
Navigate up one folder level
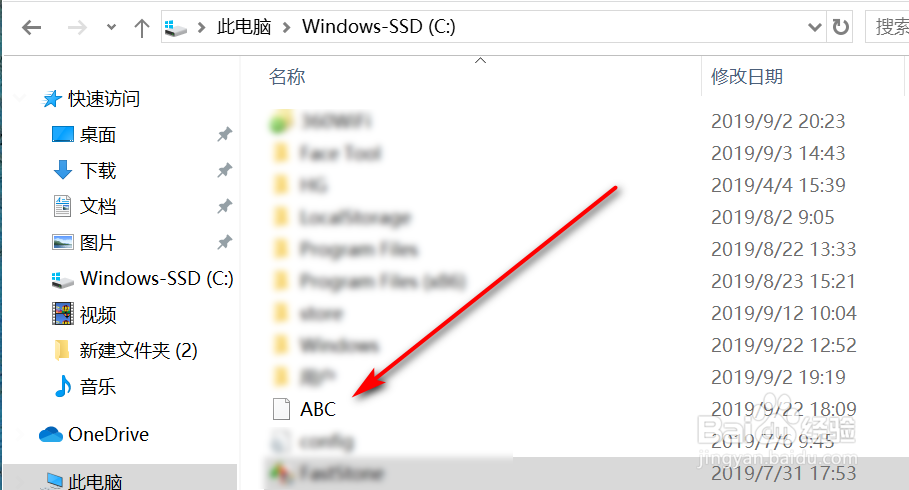(x=141, y=27)
